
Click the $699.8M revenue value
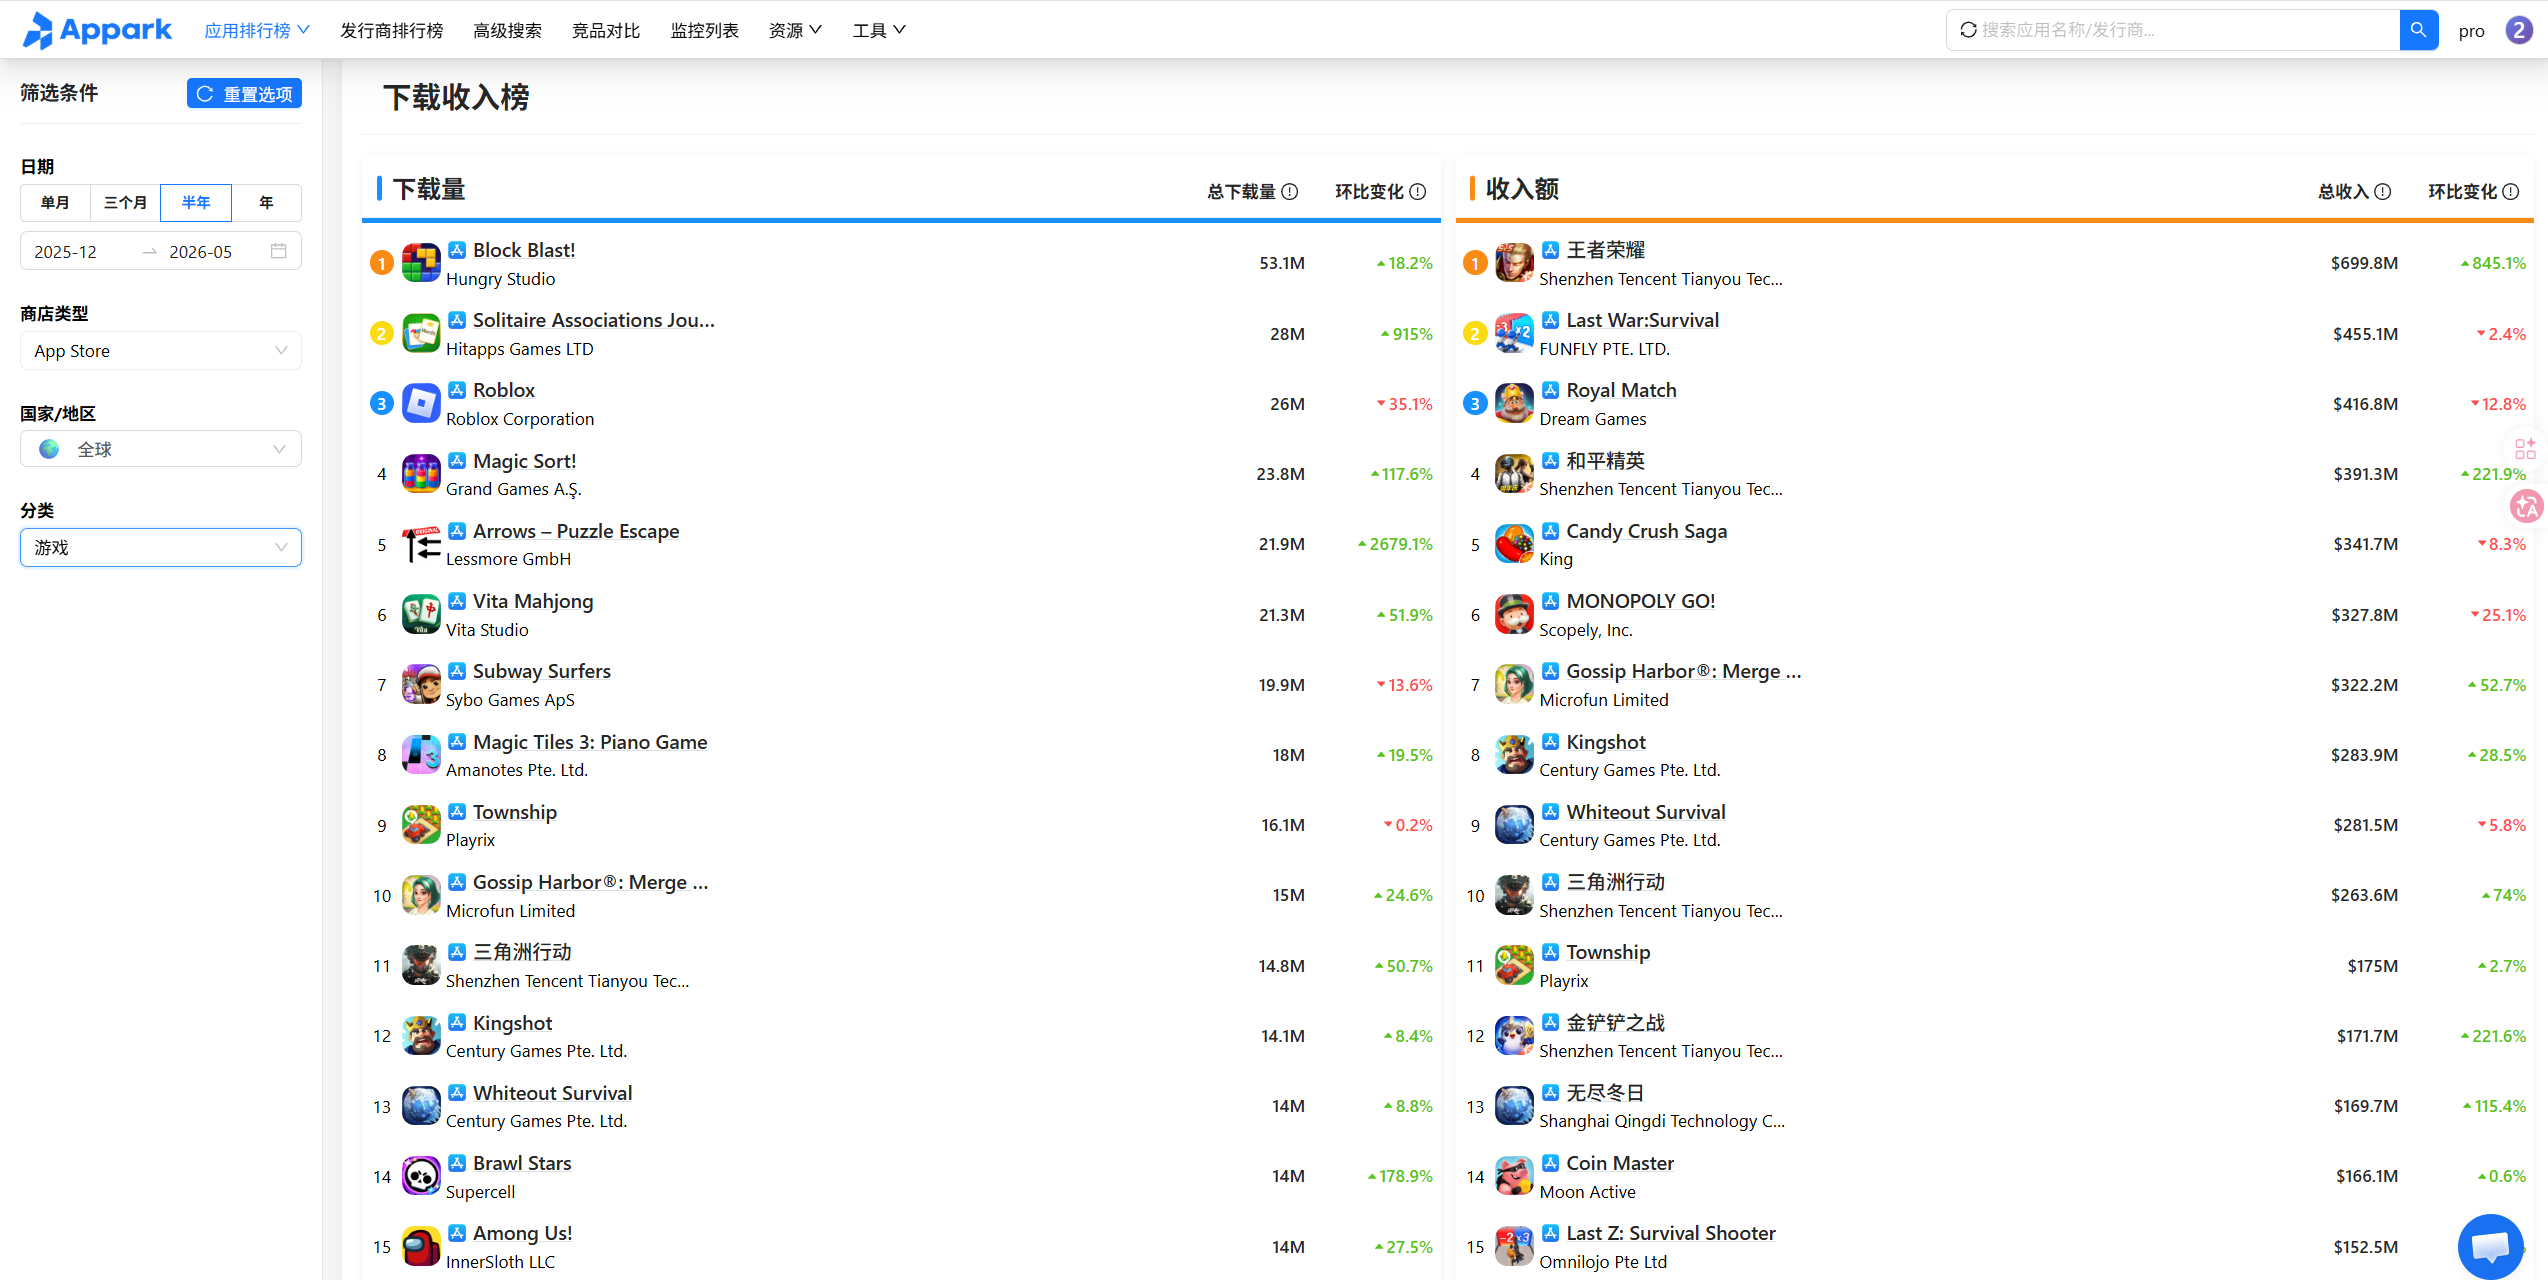[2364, 263]
